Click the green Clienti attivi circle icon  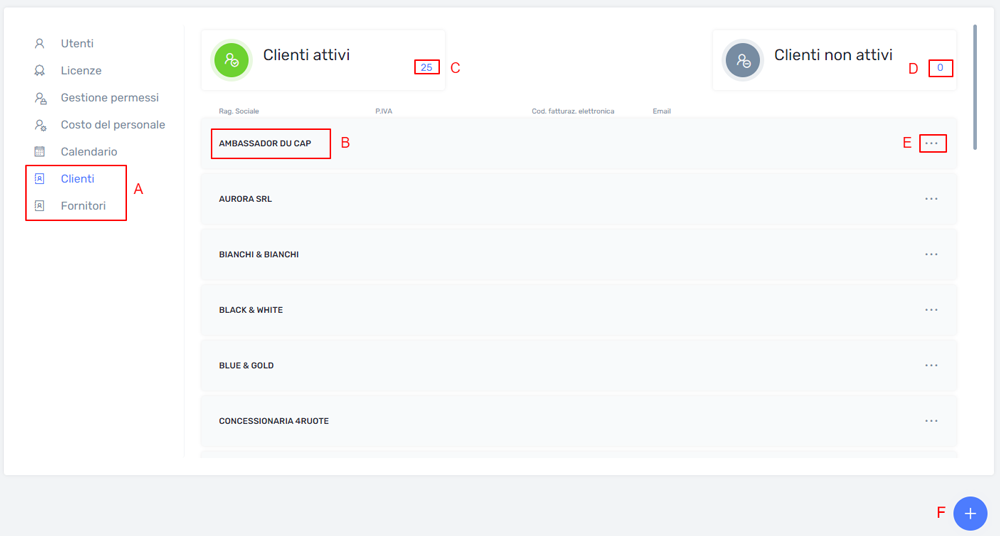232,60
